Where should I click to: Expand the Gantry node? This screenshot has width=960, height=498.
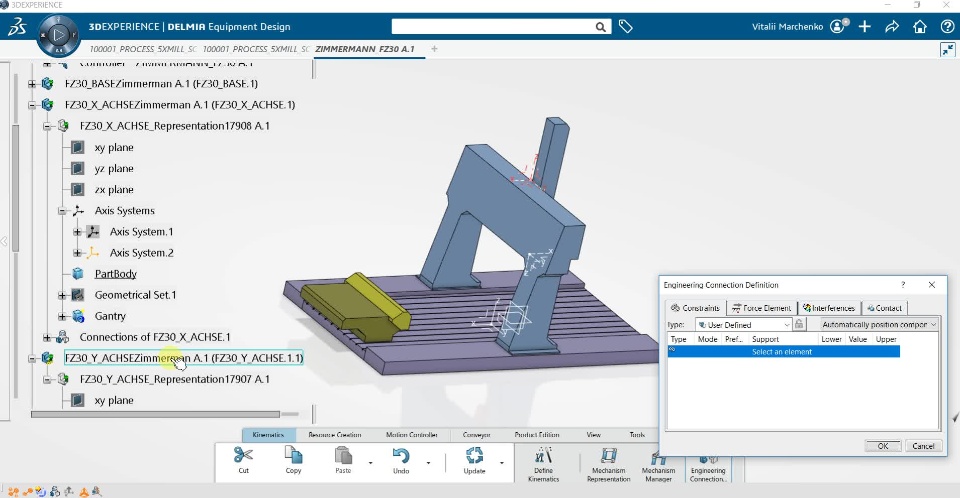(x=62, y=316)
